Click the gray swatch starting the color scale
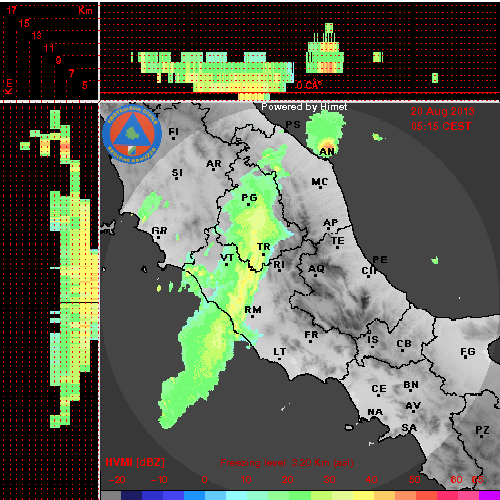The height and width of the screenshot is (500, 500). click(x=111, y=495)
